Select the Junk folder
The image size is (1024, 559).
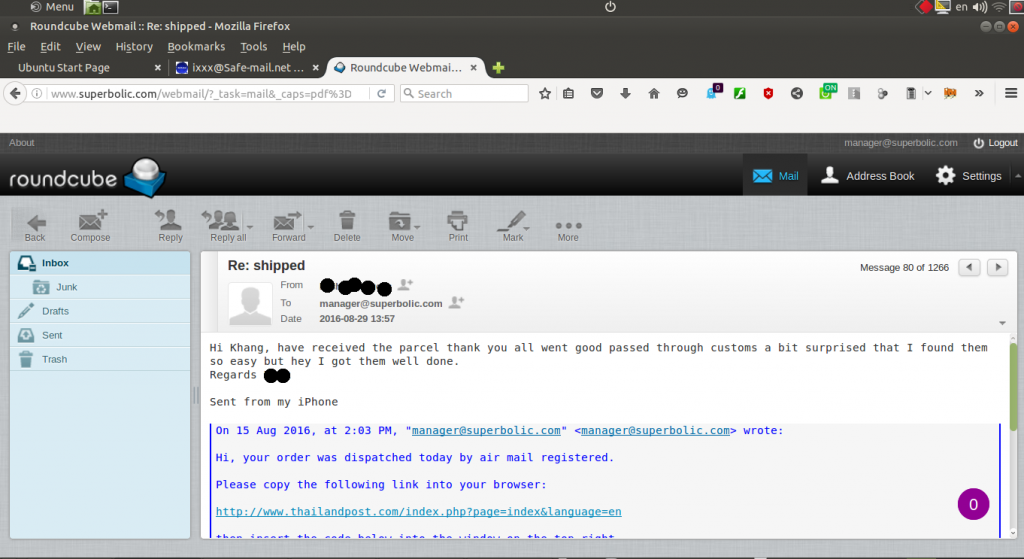click(66, 287)
